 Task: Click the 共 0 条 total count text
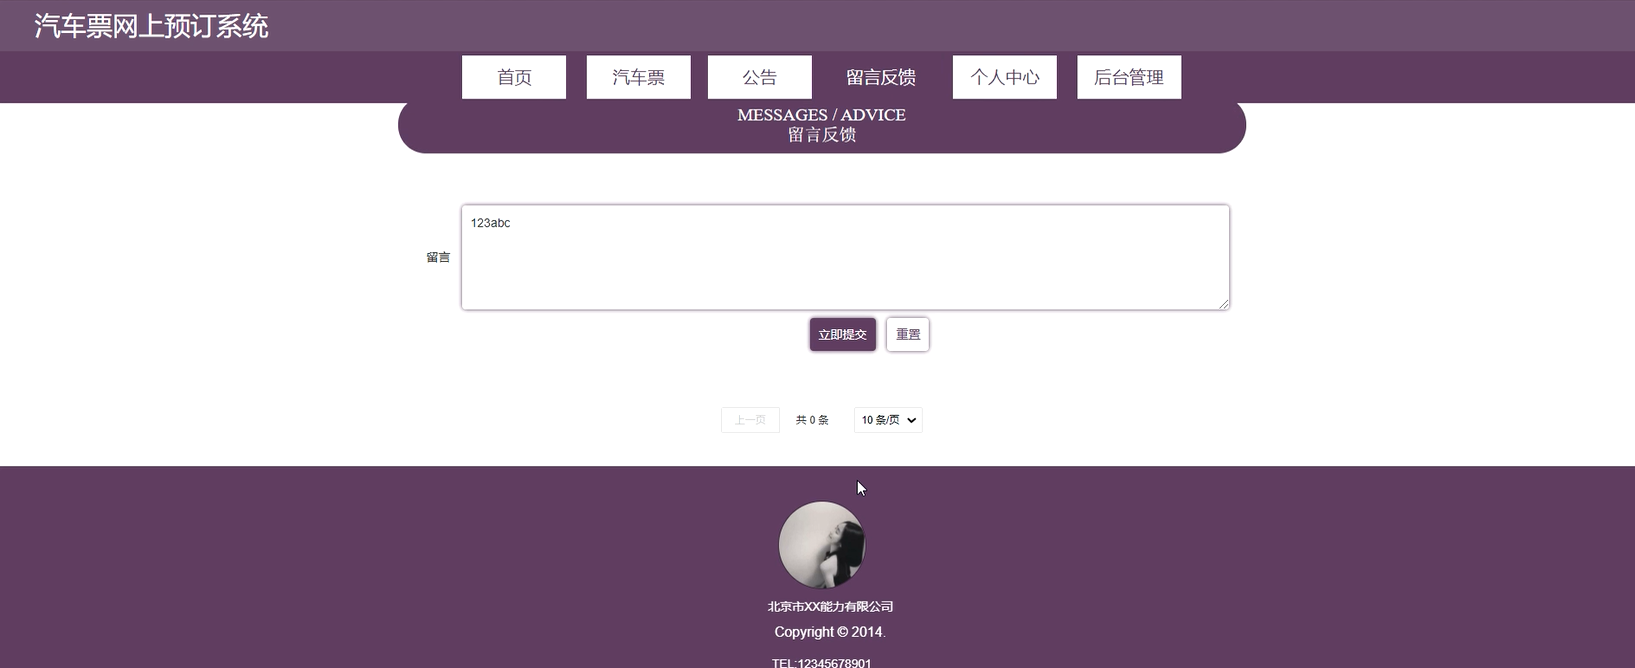pos(812,420)
